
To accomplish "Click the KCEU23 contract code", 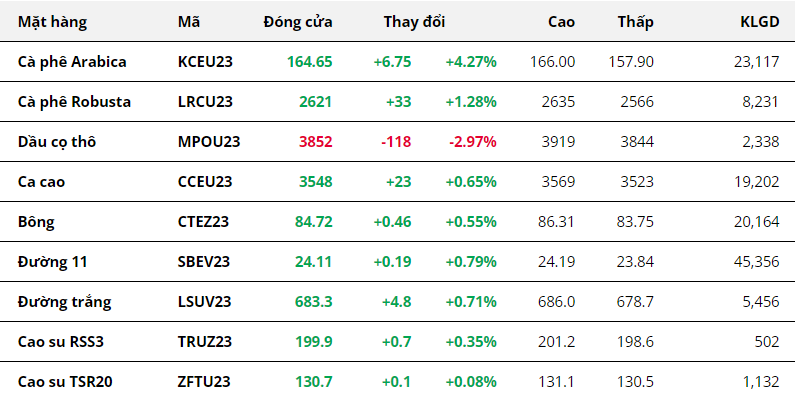I will [x=205, y=62].
